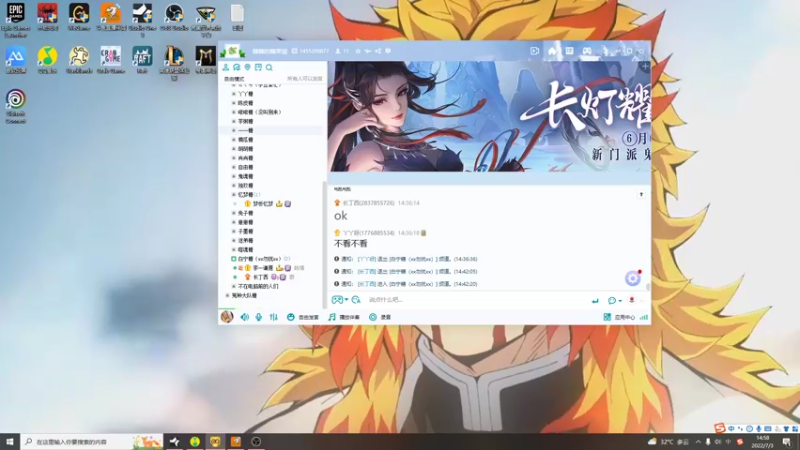Open the video camera icon in the YY title bar
The height and width of the screenshot is (450, 800).
[535, 51]
